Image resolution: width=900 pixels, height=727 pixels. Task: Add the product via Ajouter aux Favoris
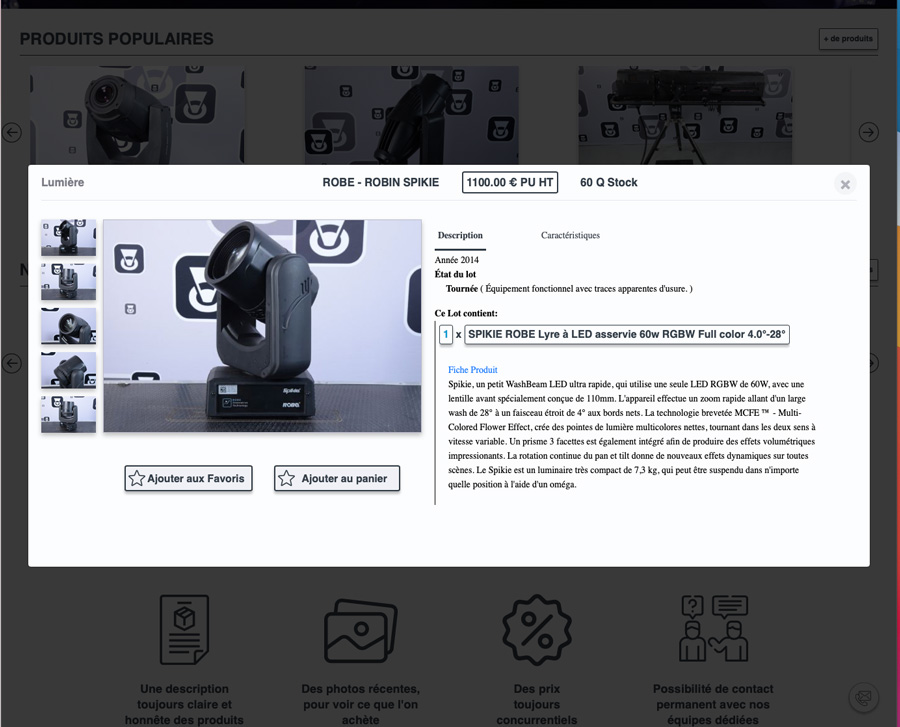click(188, 478)
